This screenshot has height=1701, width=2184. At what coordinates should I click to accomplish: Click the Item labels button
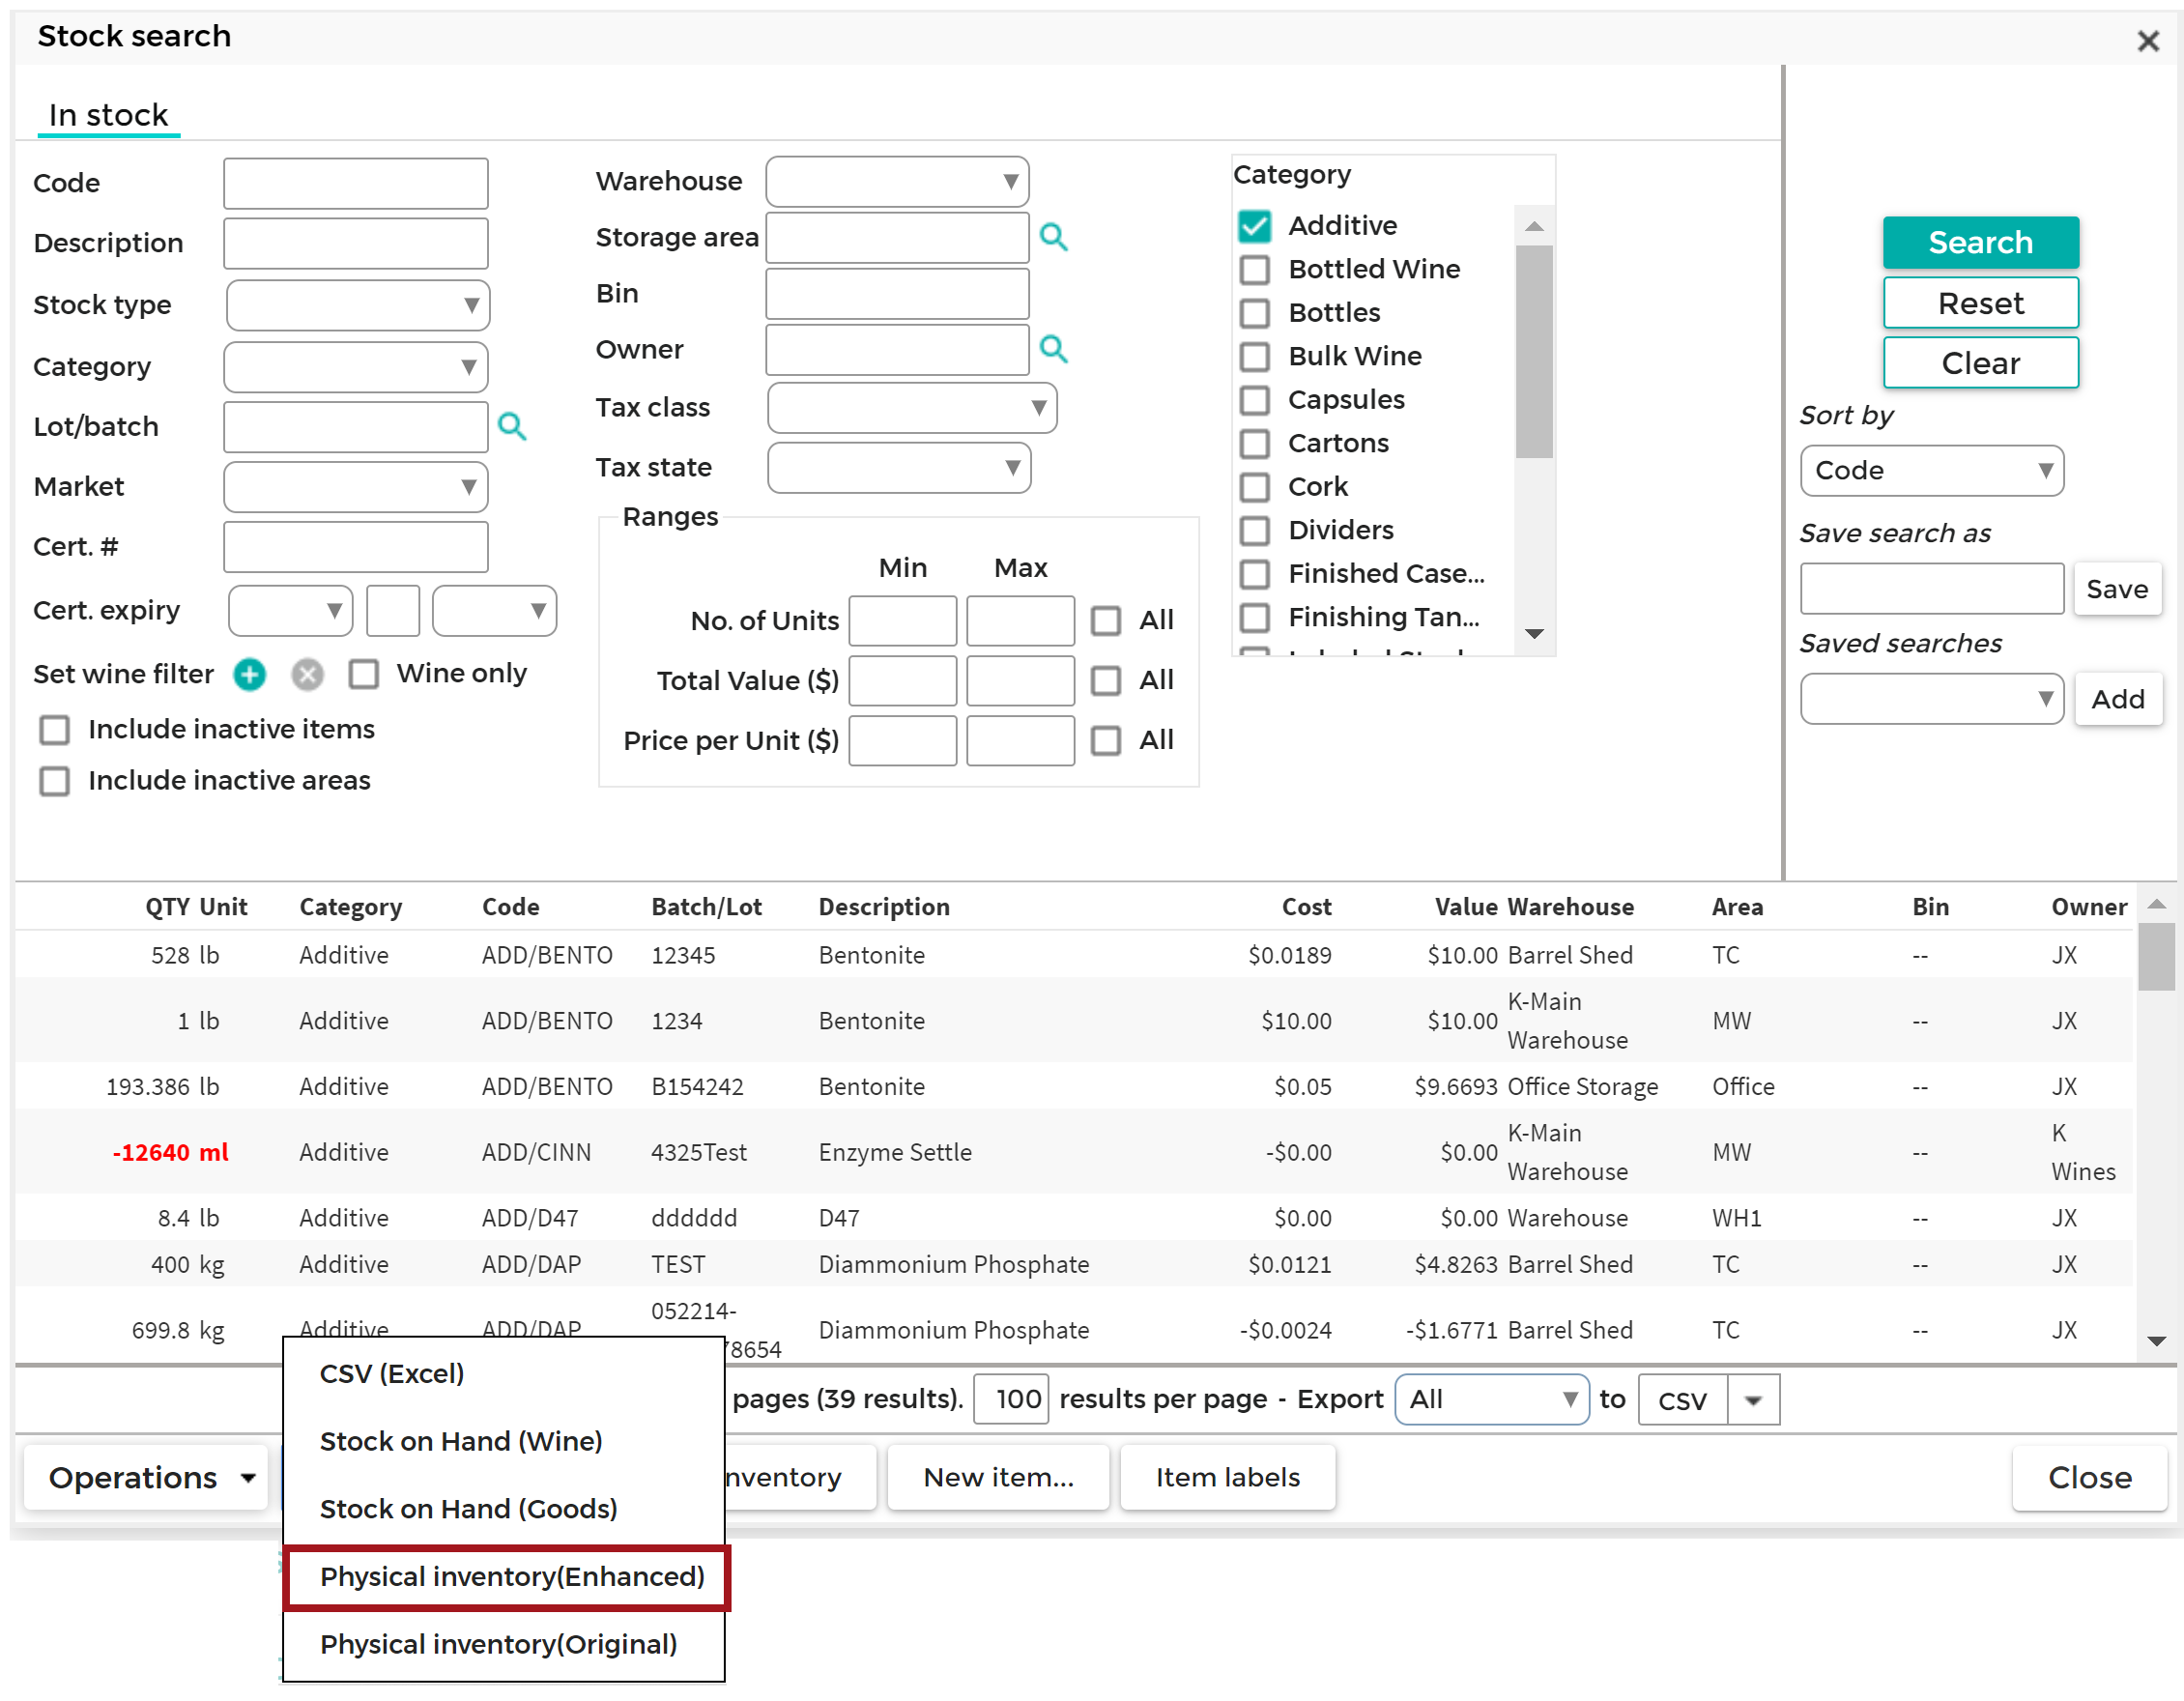pyautogui.click(x=1227, y=1478)
